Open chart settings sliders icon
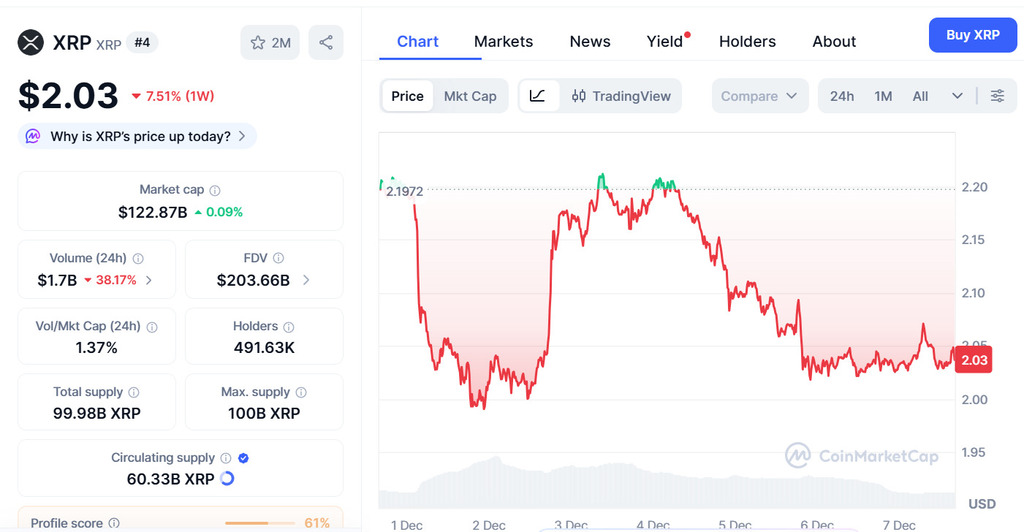 coord(997,96)
